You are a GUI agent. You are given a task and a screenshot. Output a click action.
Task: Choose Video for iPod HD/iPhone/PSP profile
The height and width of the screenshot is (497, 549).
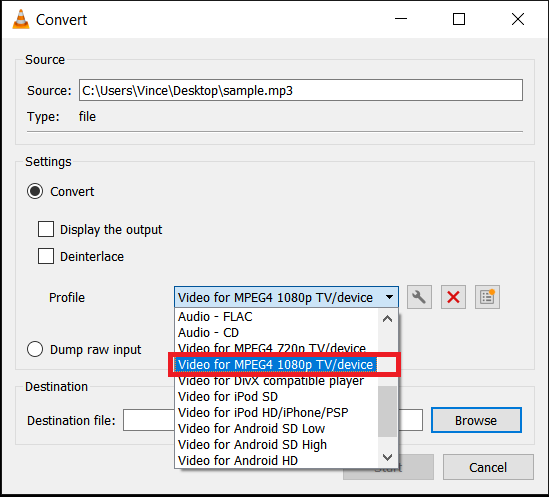pyautogui.click(x=276, y=413)
